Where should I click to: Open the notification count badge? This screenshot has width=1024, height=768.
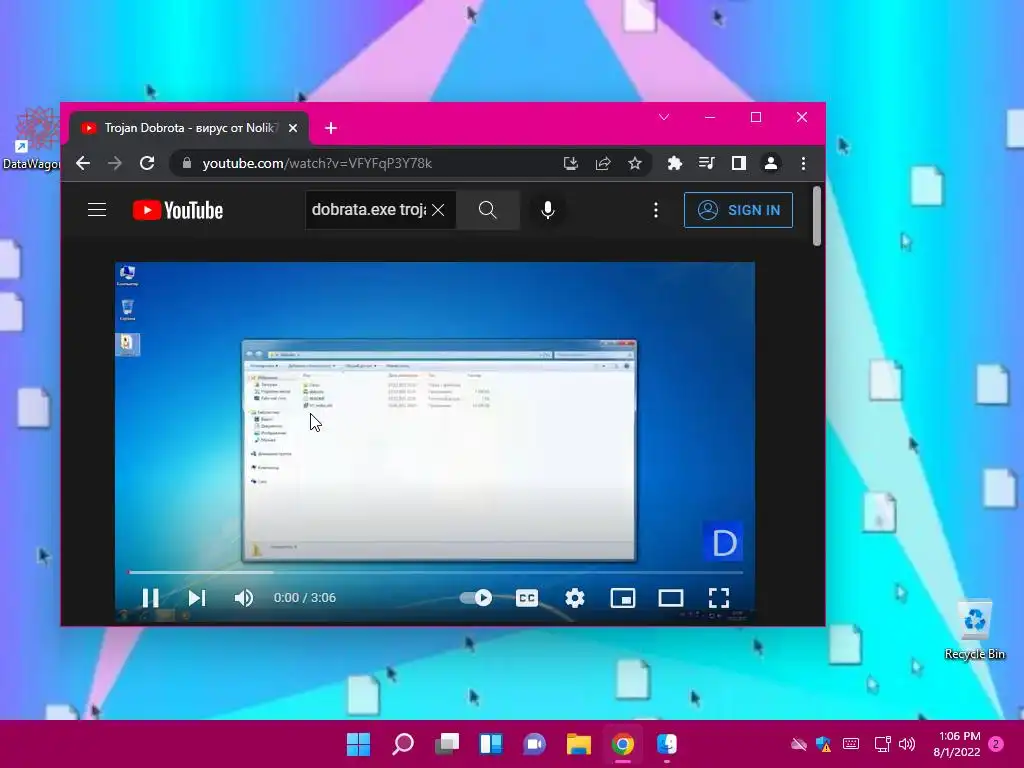click(996, 744)
